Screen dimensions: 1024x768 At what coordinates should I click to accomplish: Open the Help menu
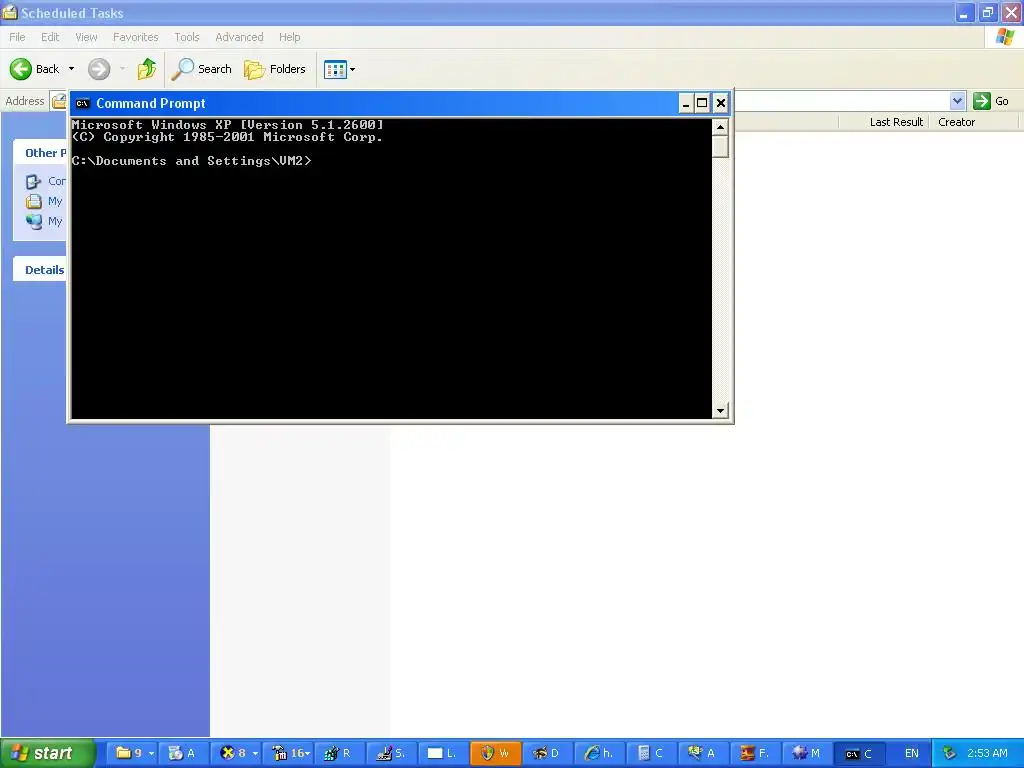[290, 37]
